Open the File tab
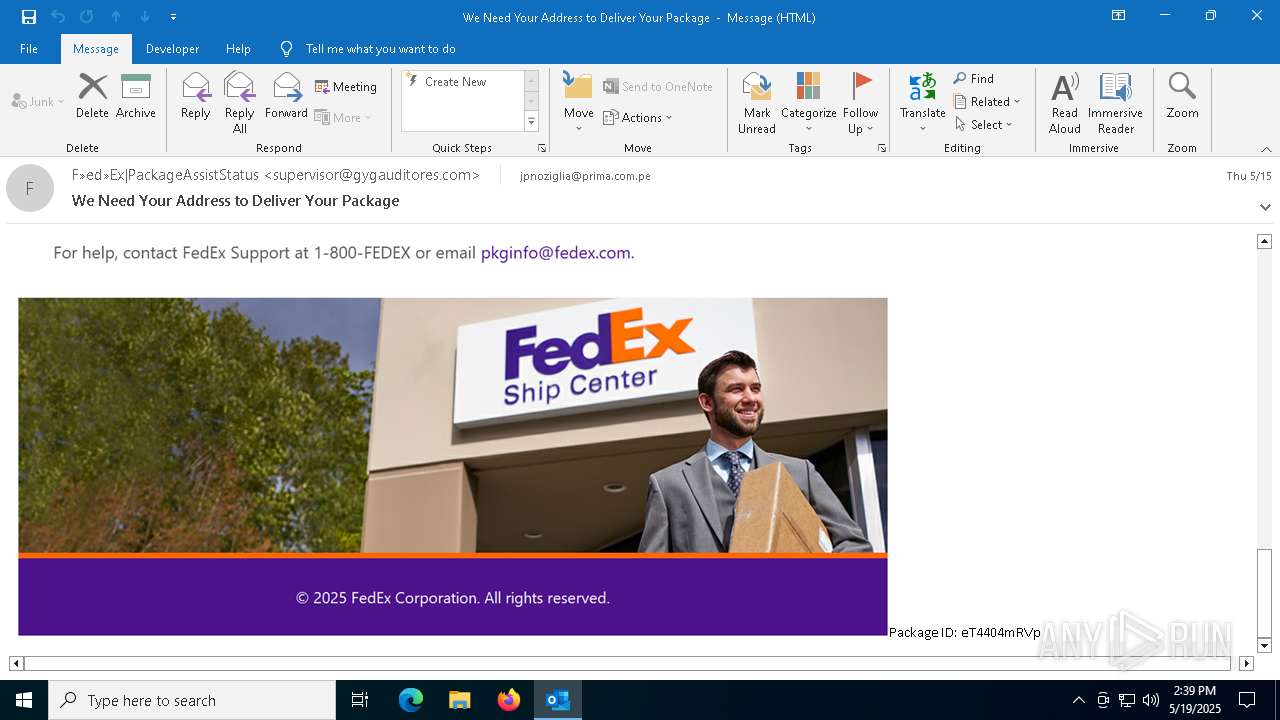The width and height of the screenshot is (1280, 720). (x=29, y=48)
